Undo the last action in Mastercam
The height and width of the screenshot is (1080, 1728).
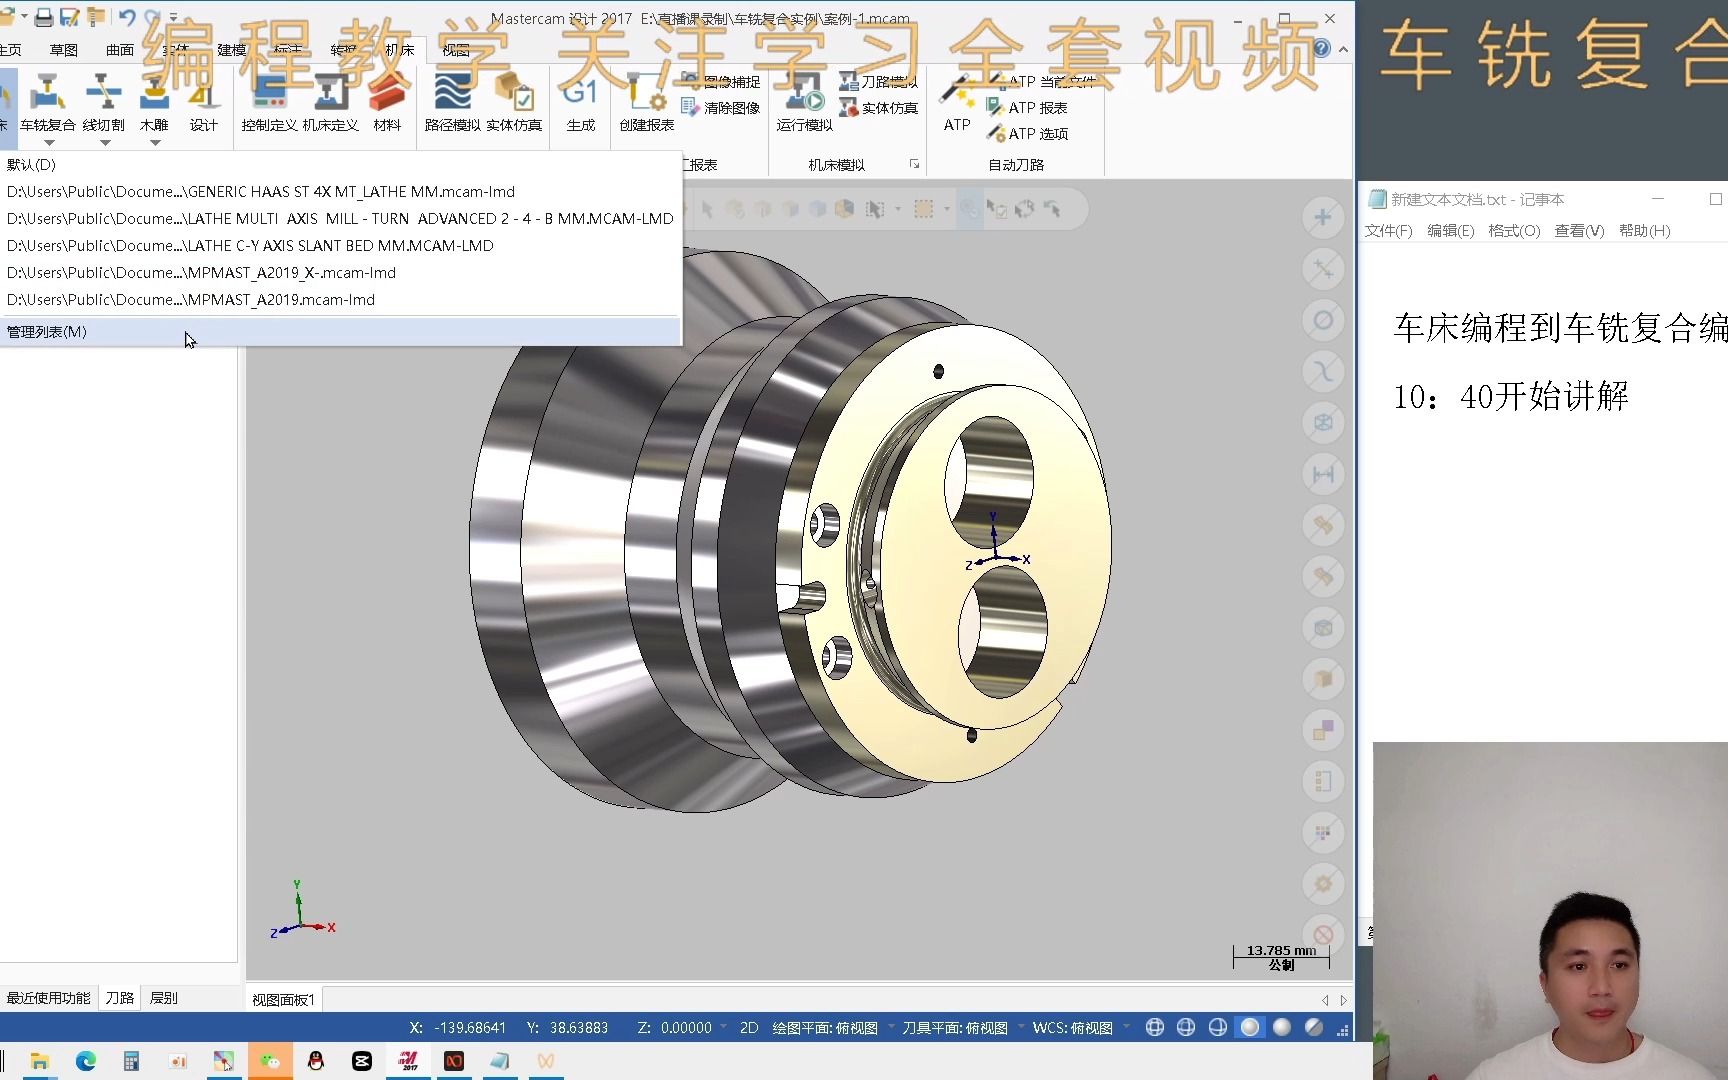coord(127,17)
